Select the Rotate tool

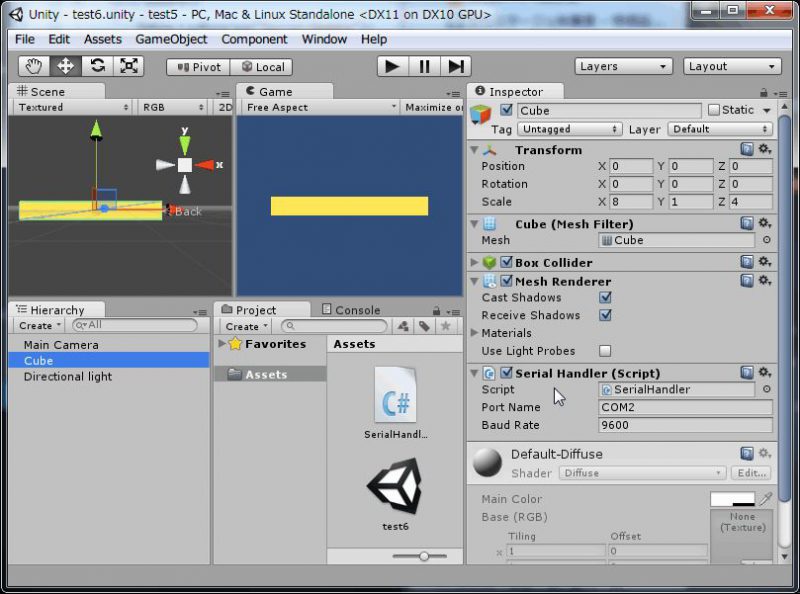pos(96,66)
